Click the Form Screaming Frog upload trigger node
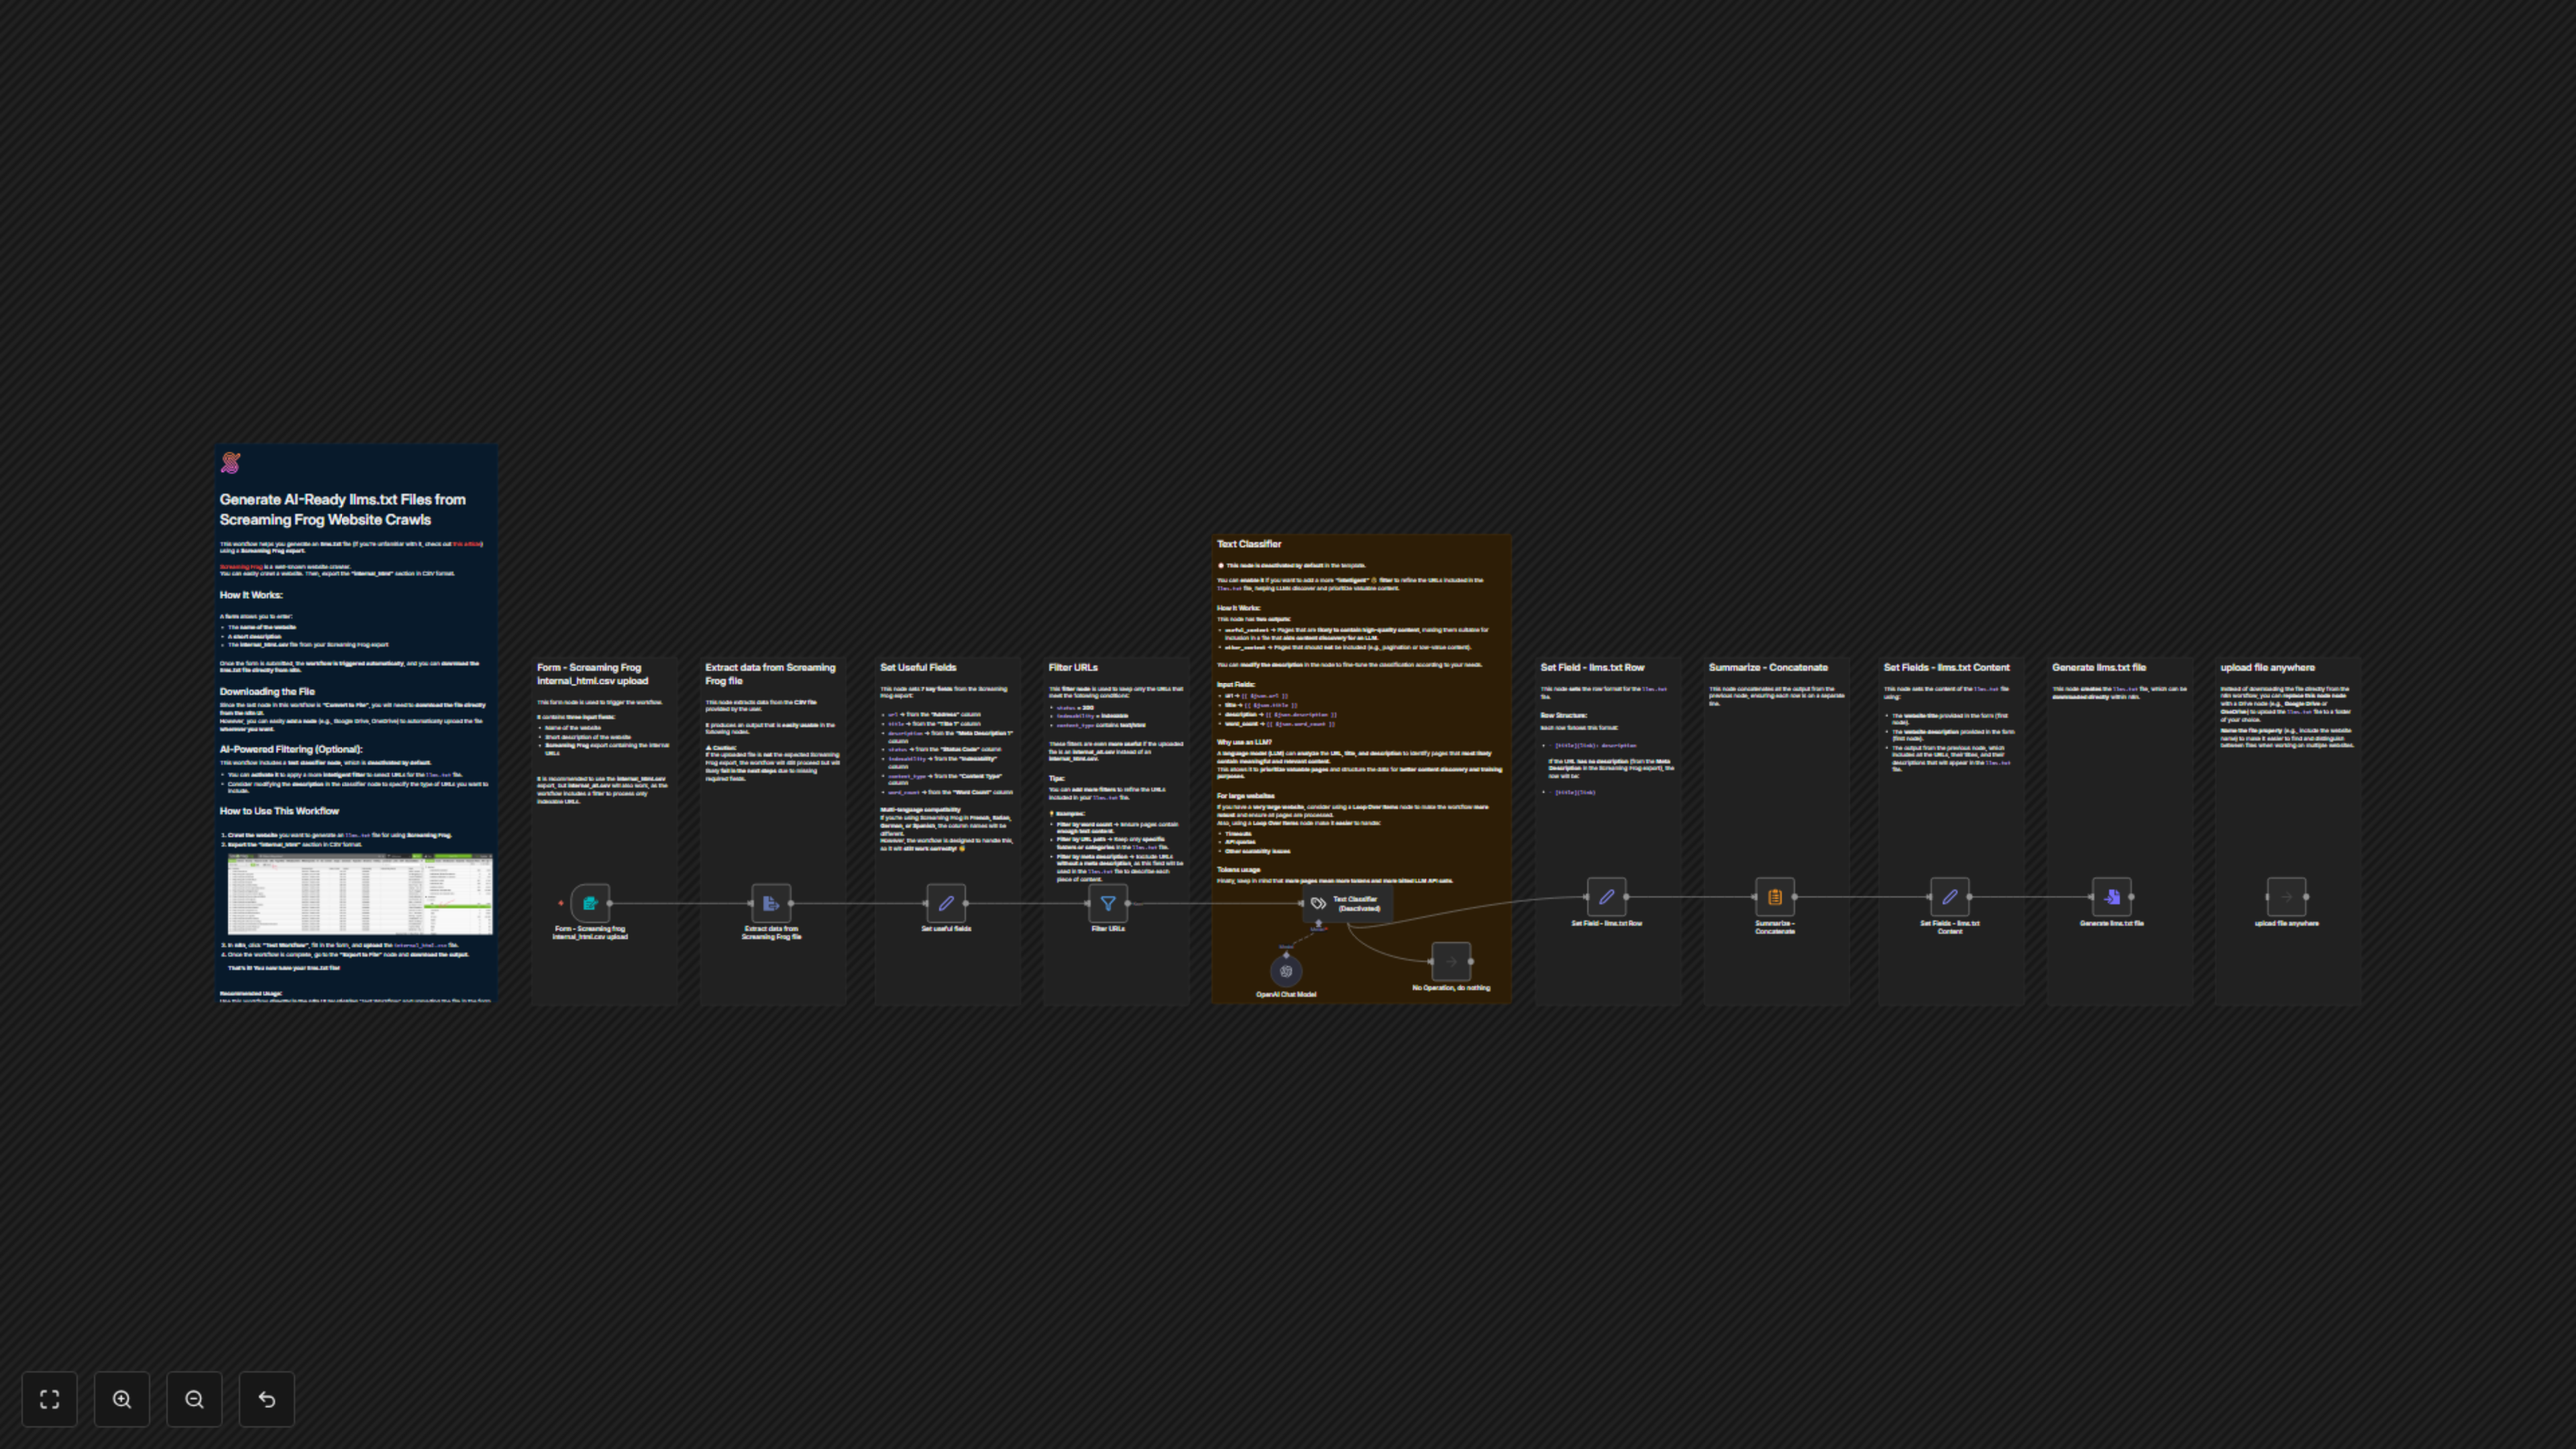Viewport: 2576px width, 1449px height. click(x=590, y=903)
